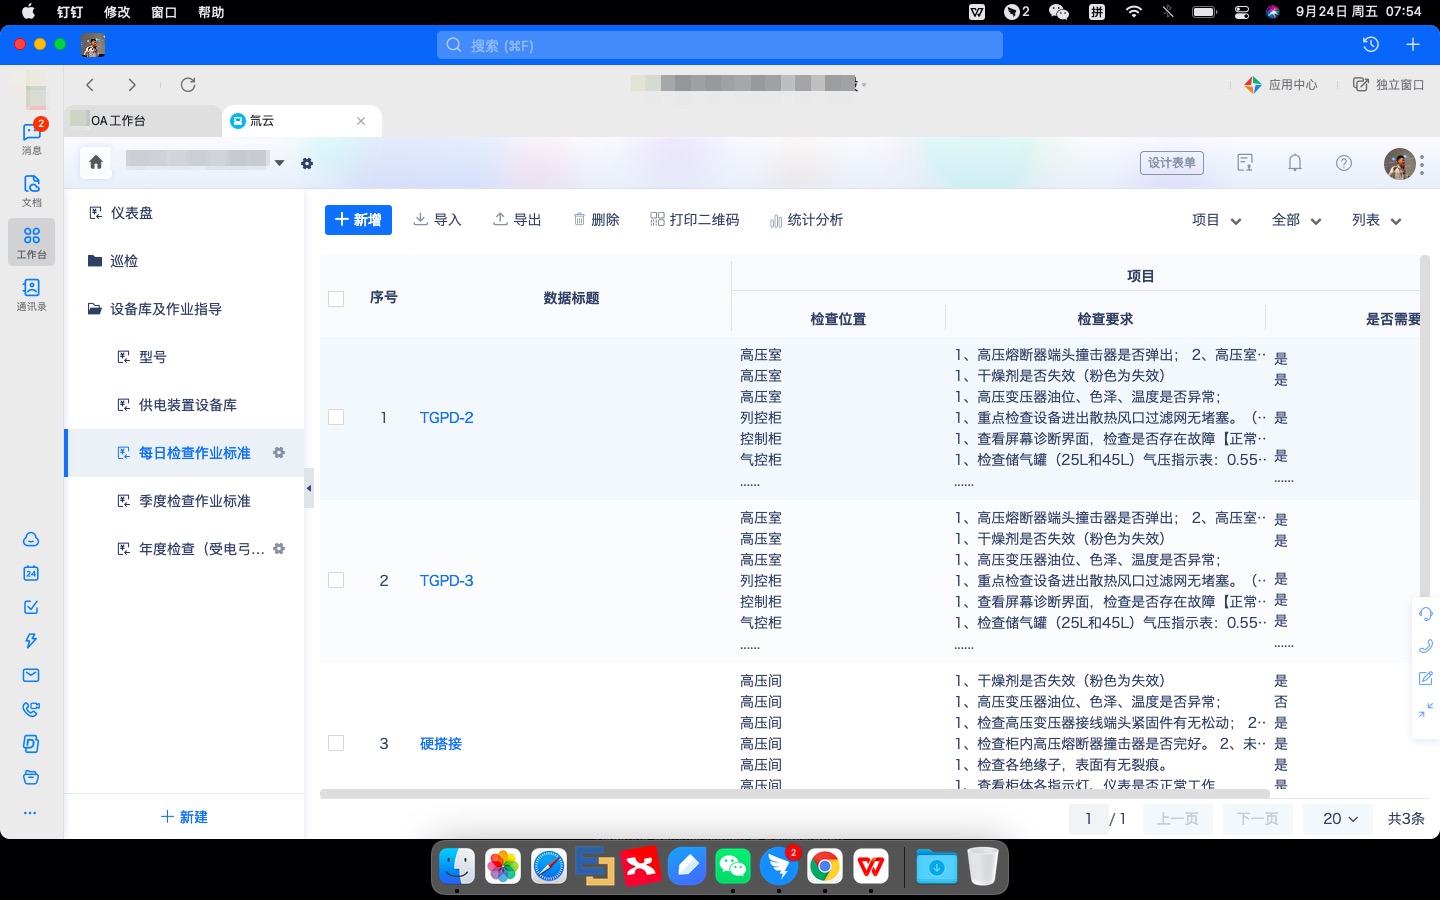Click the lightning bolt icon in sidebar
This screenshot has height=900, width=1440.
tap(31, 641)
